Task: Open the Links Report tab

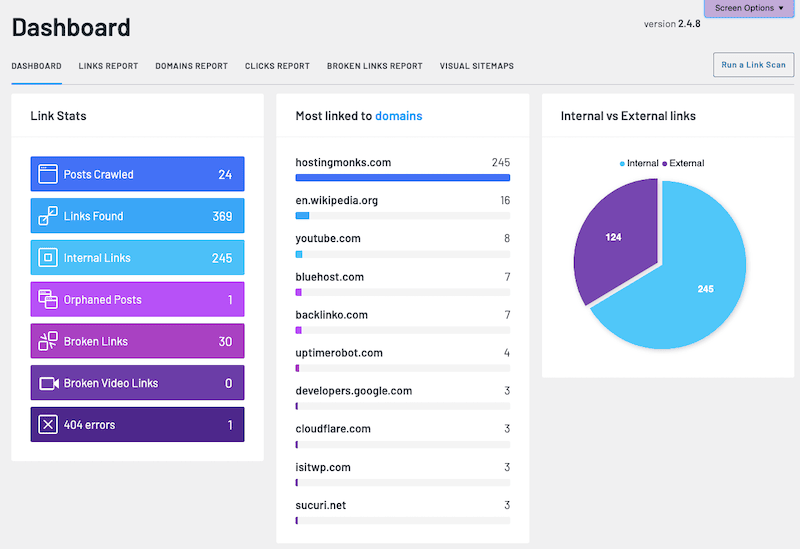Action: point(108,66)
